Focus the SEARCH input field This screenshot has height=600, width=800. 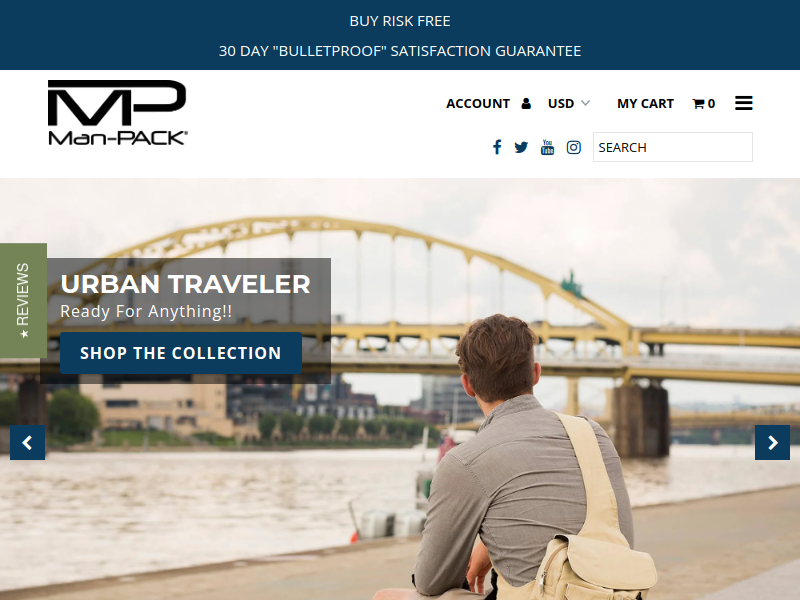click(x=672, y=147)
